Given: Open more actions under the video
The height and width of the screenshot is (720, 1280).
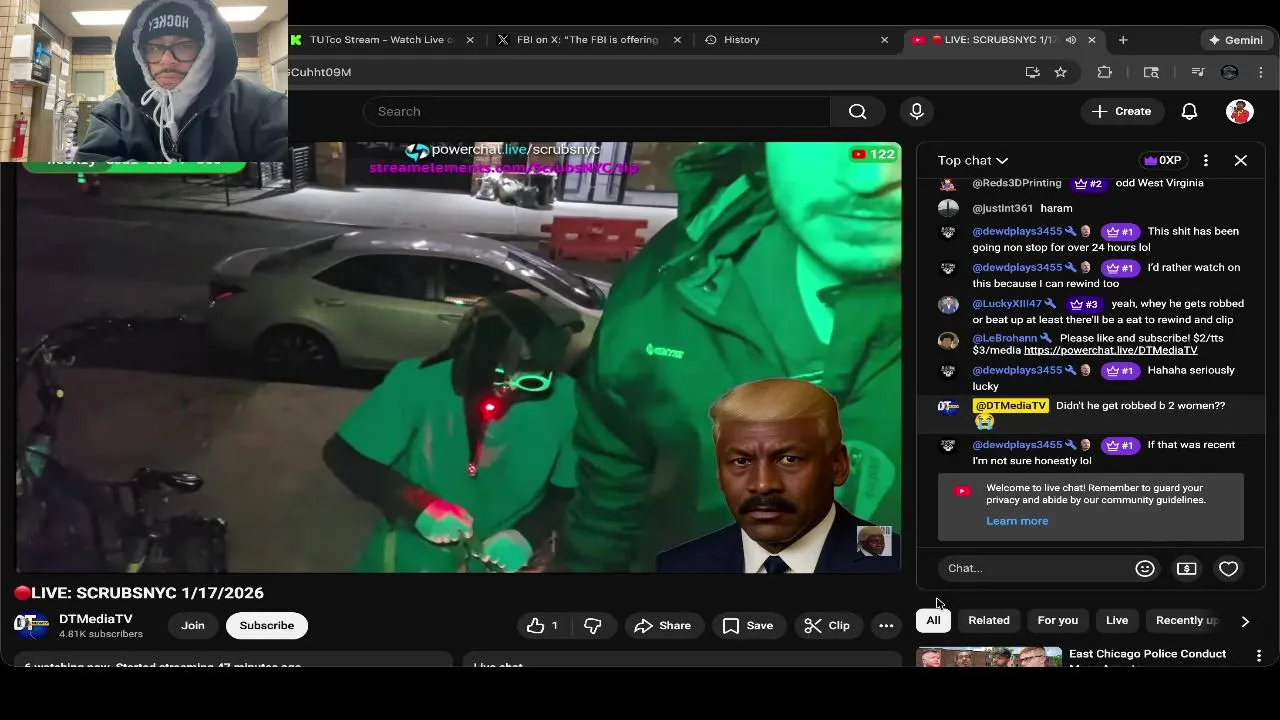Looking at the screenshot, I should coord(886,625).
